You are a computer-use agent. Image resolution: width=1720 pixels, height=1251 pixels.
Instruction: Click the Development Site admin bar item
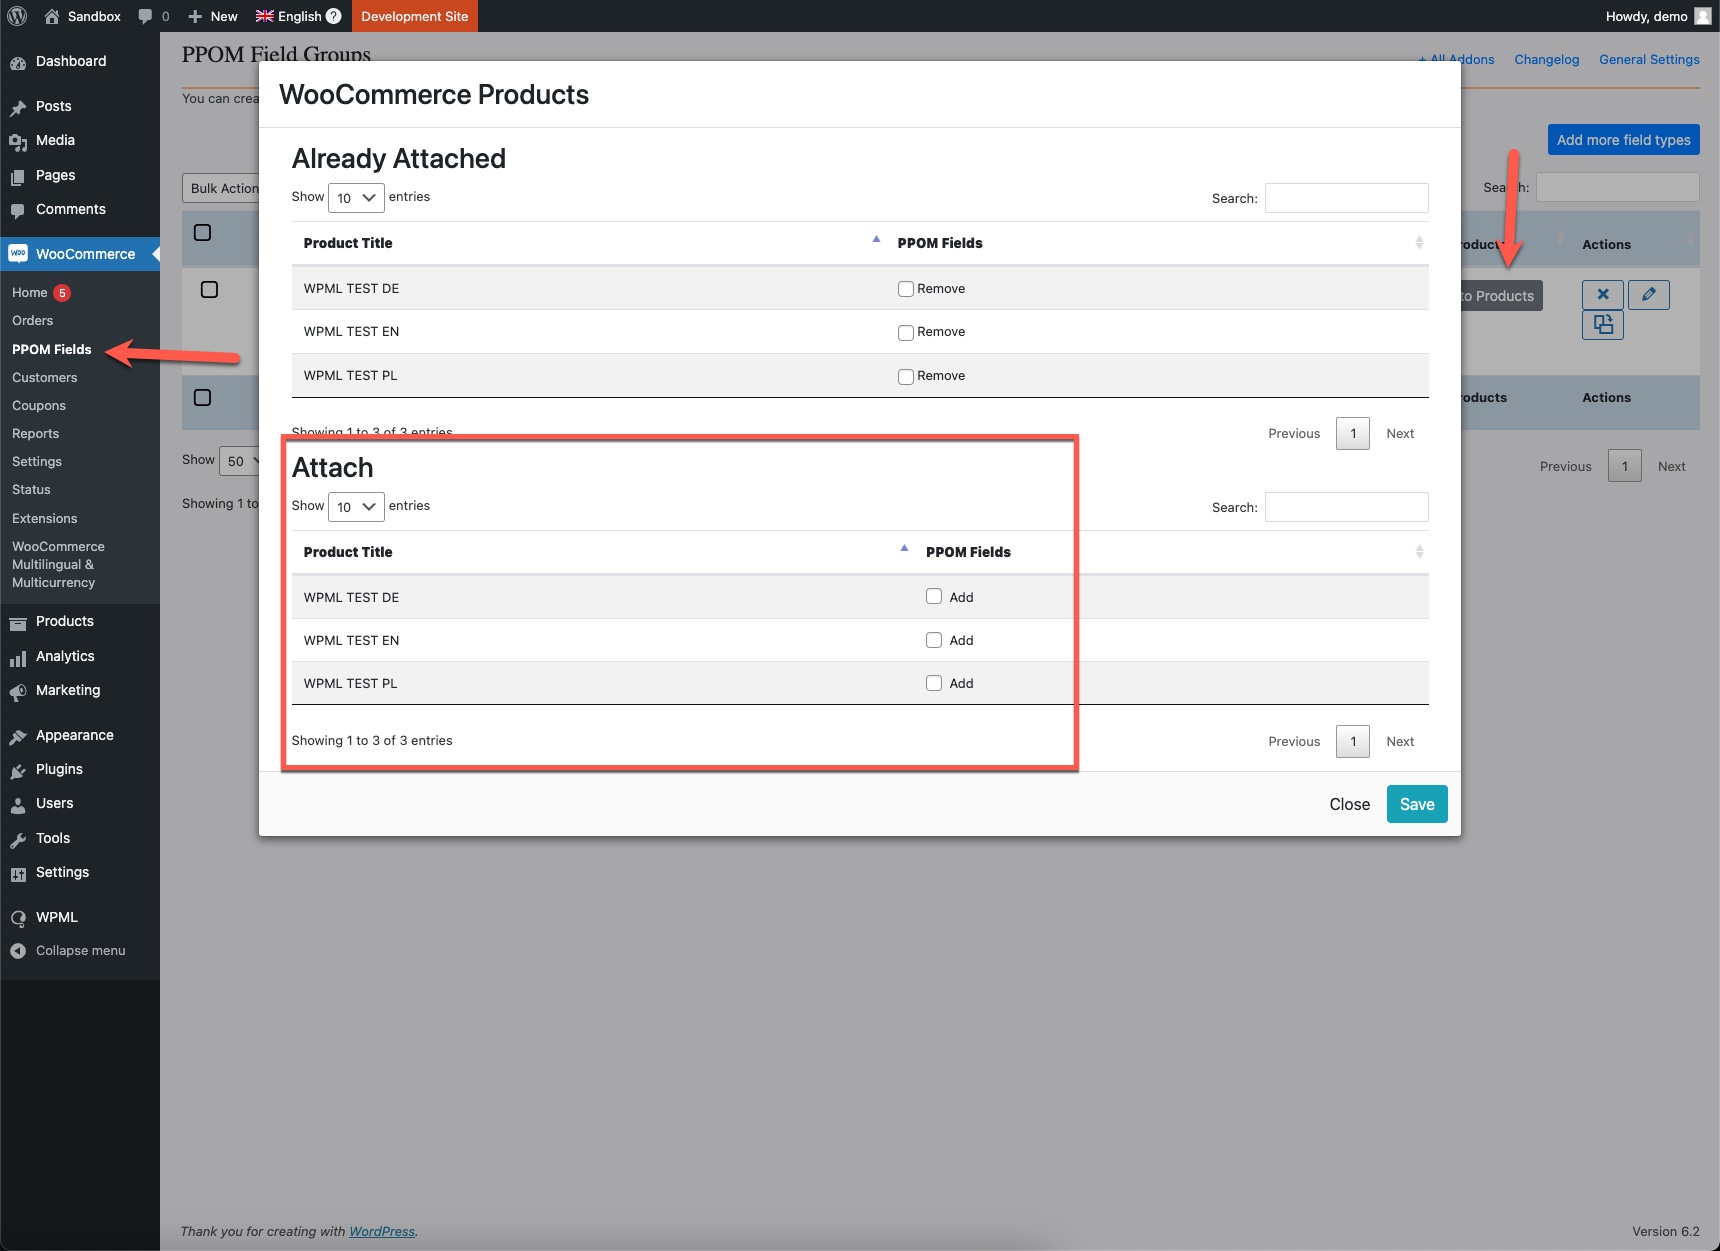point(415,16)
